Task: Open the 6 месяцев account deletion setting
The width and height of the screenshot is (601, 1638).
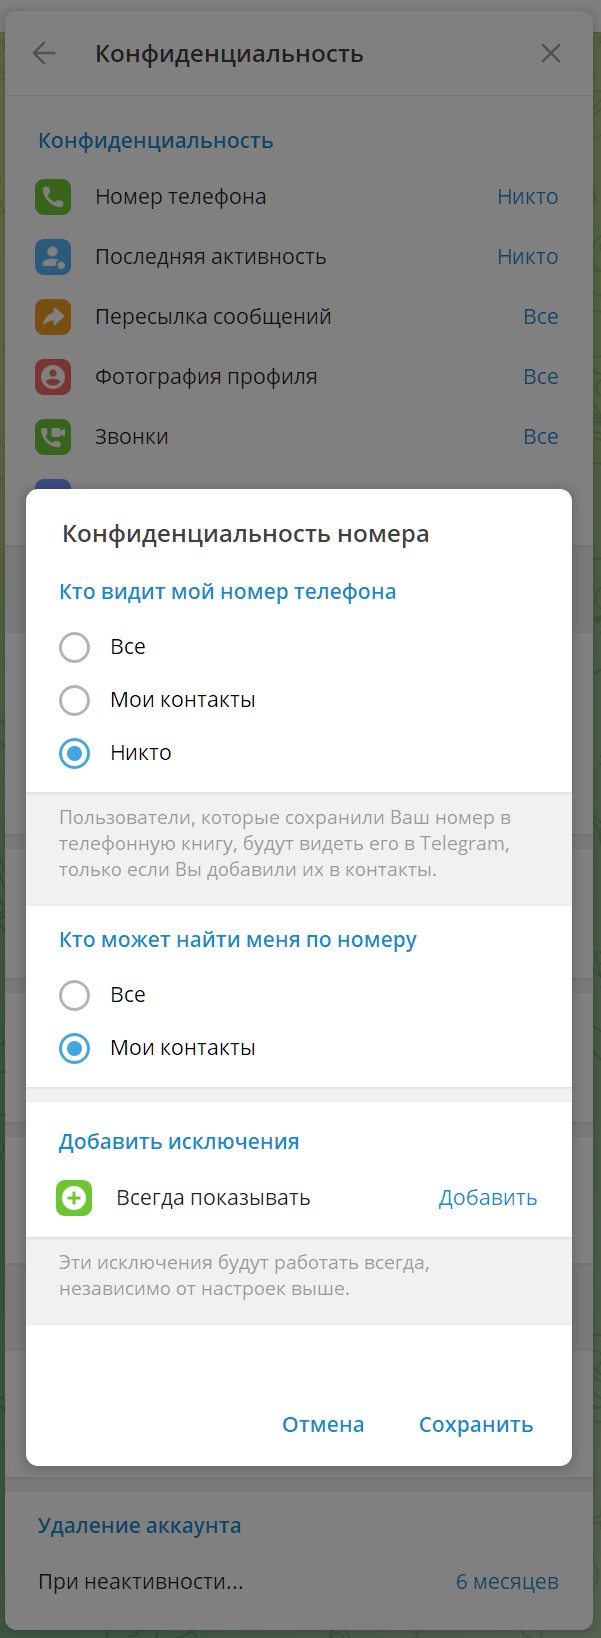Action: tap(507, 1582)
